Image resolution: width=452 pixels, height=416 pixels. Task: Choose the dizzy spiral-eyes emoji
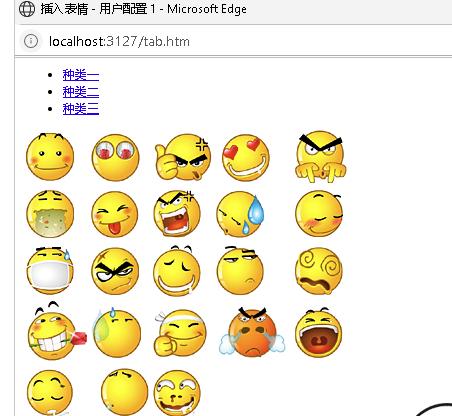319,271
